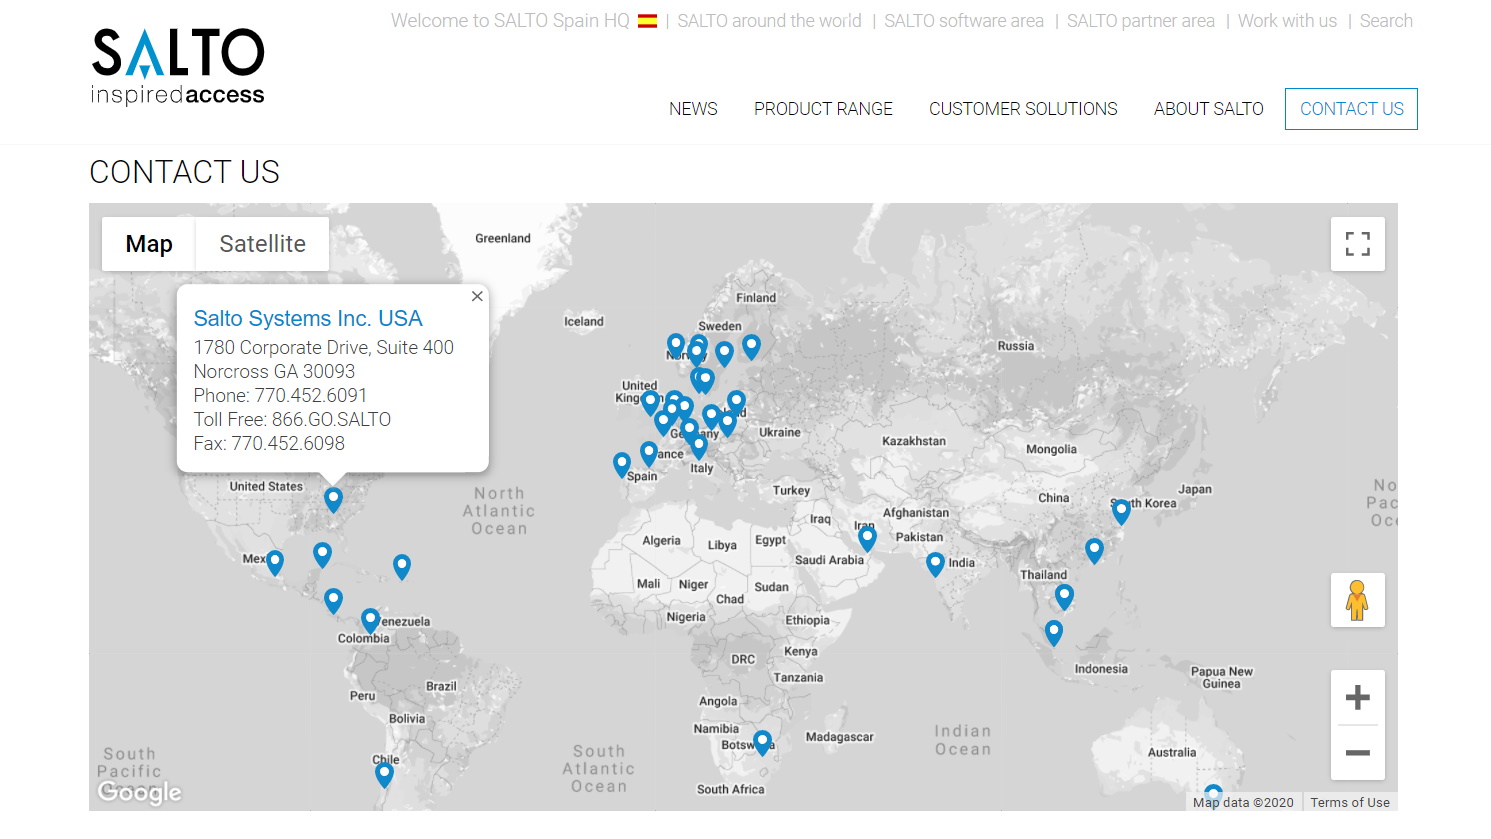Screen dimensions: 1491x839
Task: Open Street View pegman control
Action: (x=1357, y=600)
